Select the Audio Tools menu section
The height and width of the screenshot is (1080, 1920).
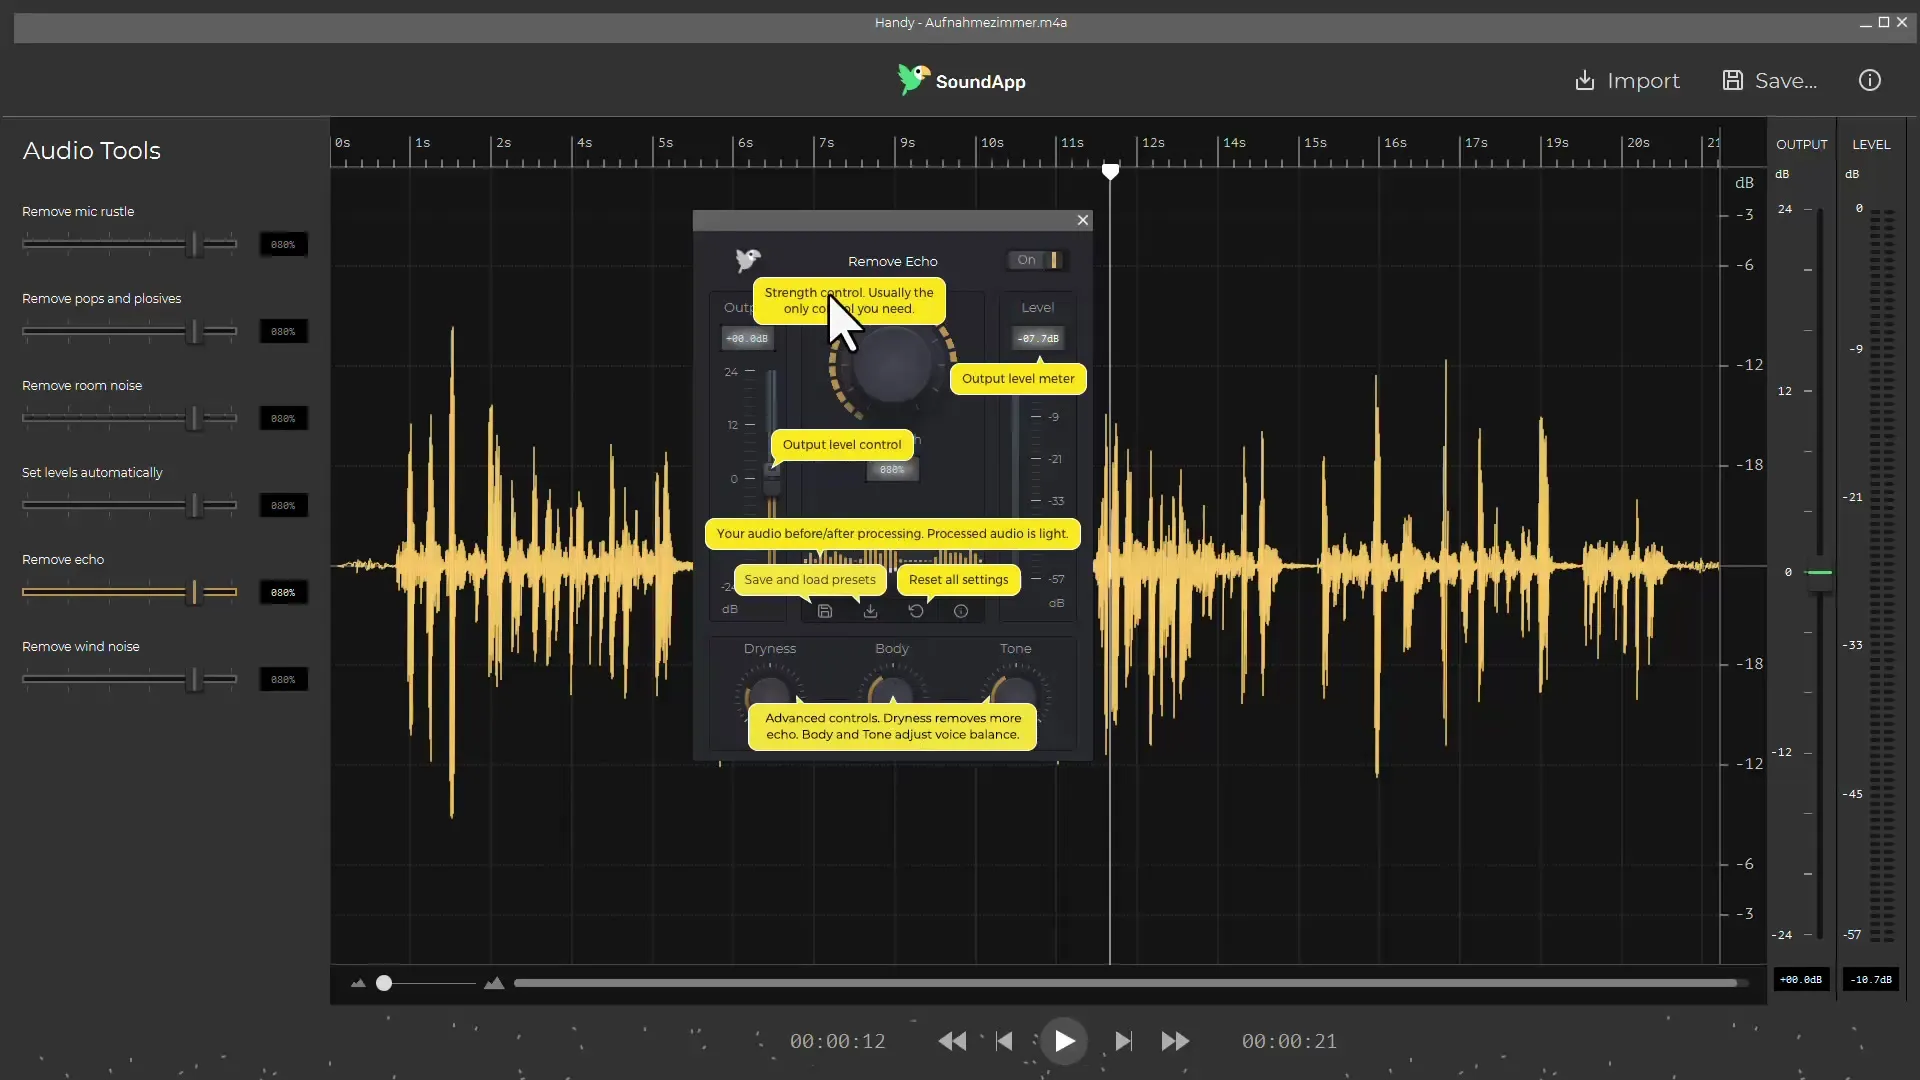[91, 149]
